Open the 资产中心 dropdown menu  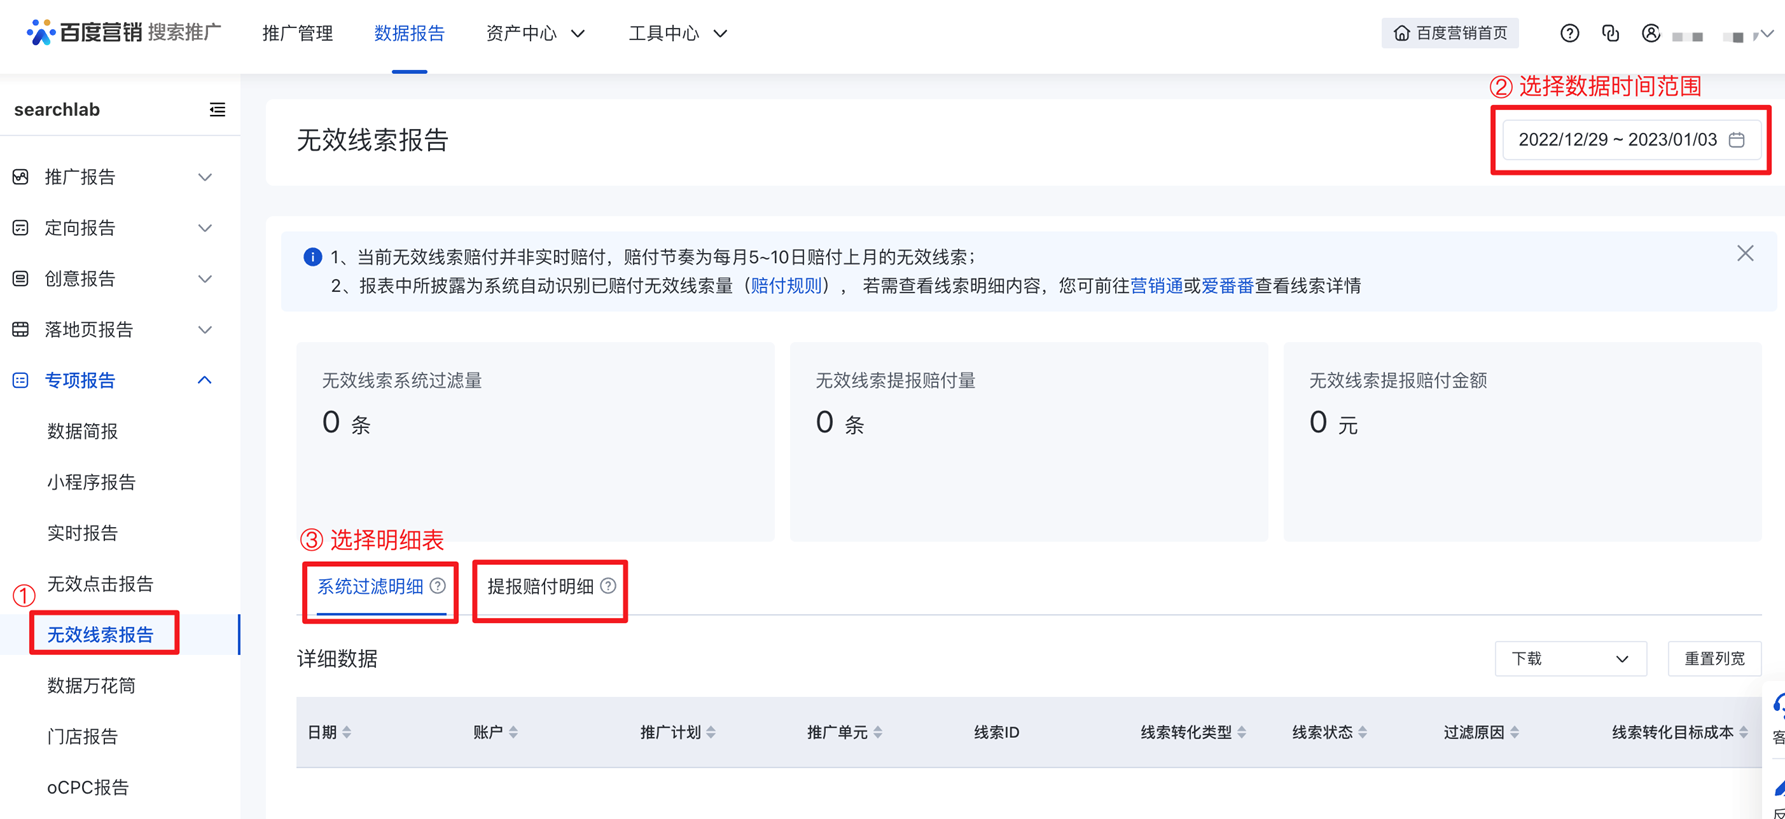click(x=535, y=34)
